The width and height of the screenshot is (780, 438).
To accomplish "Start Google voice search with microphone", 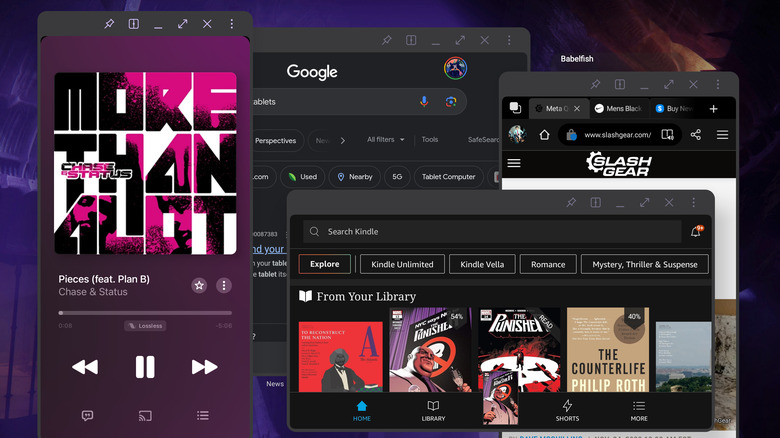I will pyautogui.click(x=424, y=101).
